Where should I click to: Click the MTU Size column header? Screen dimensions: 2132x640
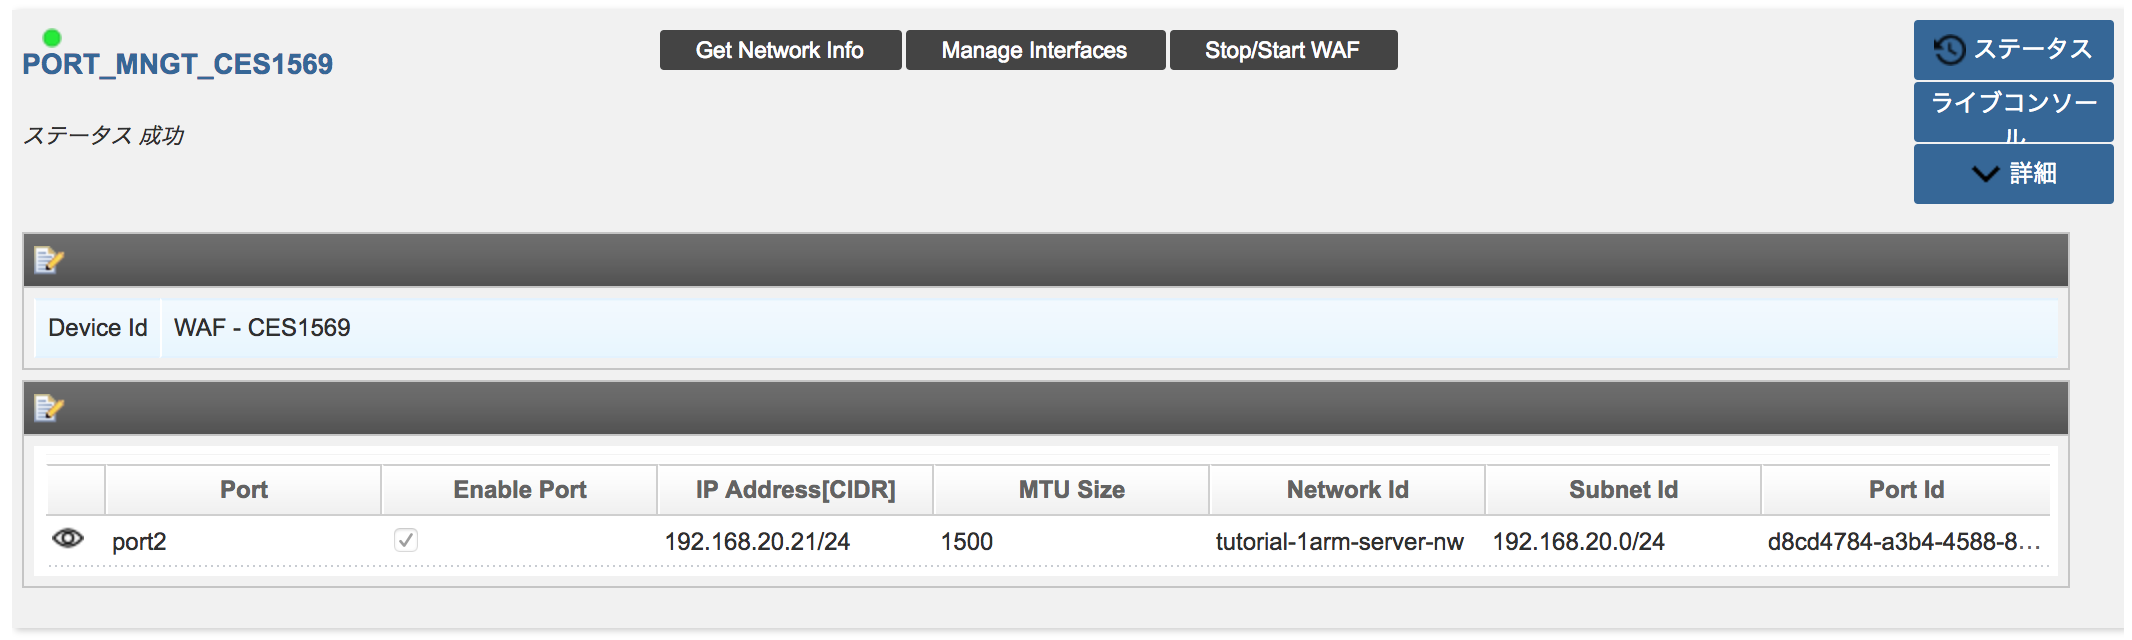click(x=1071, y=490)
